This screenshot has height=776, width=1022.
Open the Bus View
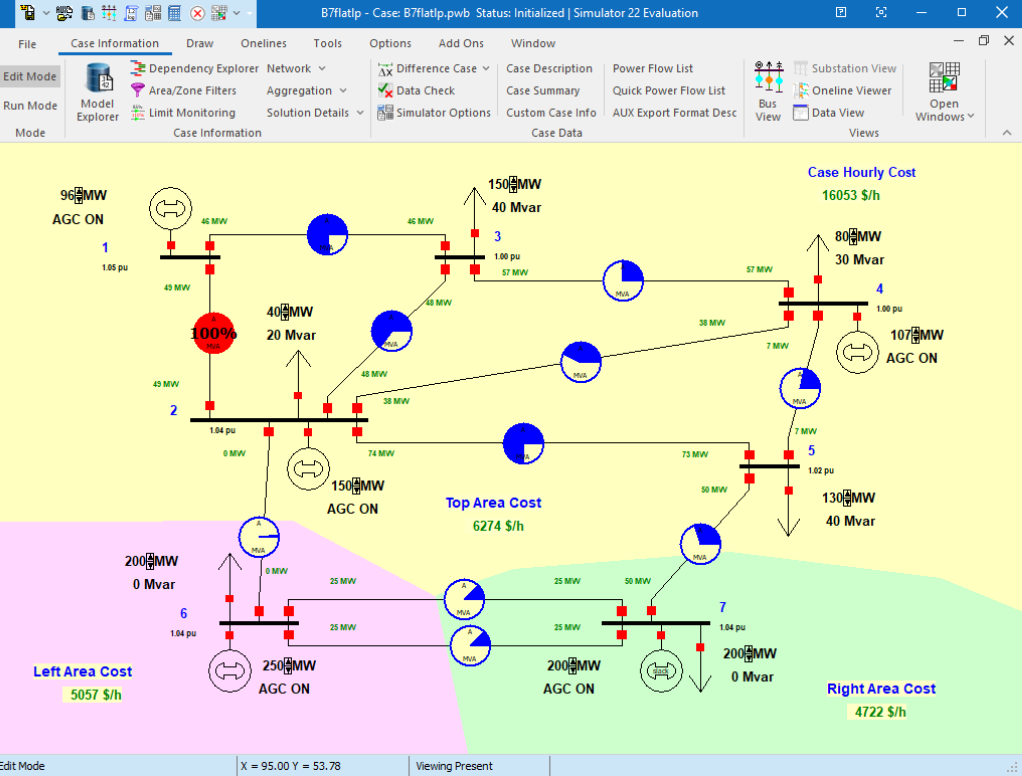coord(767,92)
